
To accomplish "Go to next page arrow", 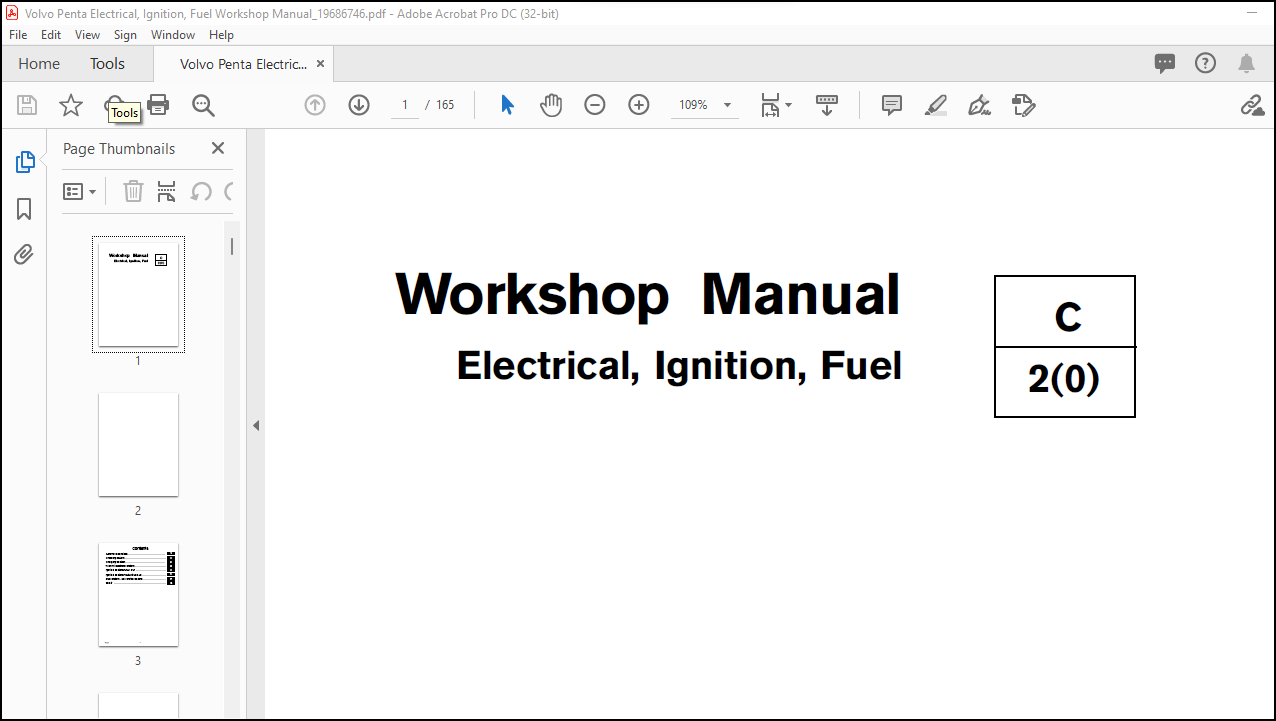I will [x=359, y=105].
